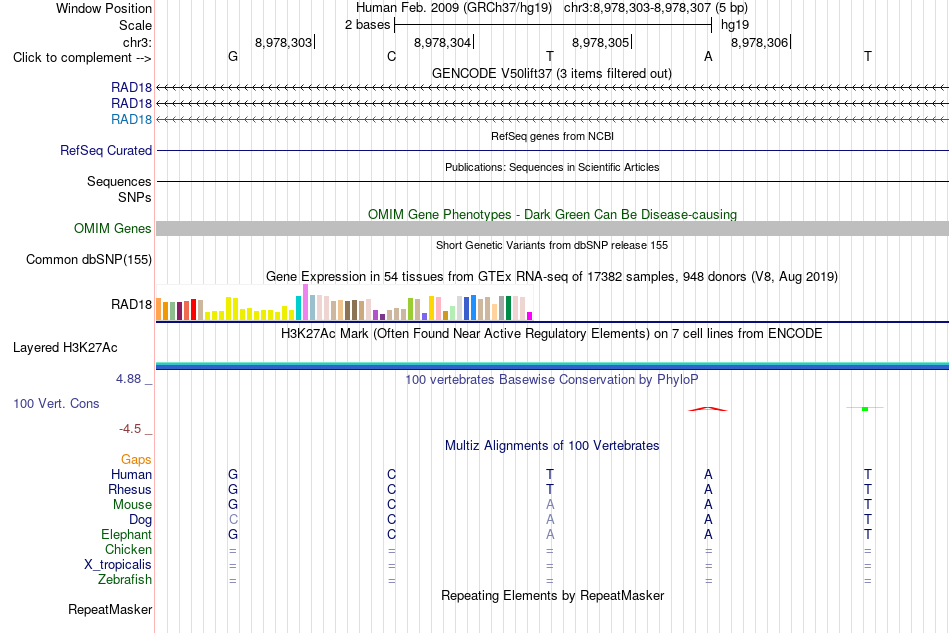
Task: Open 'H3K27Ac Mark' ENCODE track title
Action: click(x=552, y=334)
